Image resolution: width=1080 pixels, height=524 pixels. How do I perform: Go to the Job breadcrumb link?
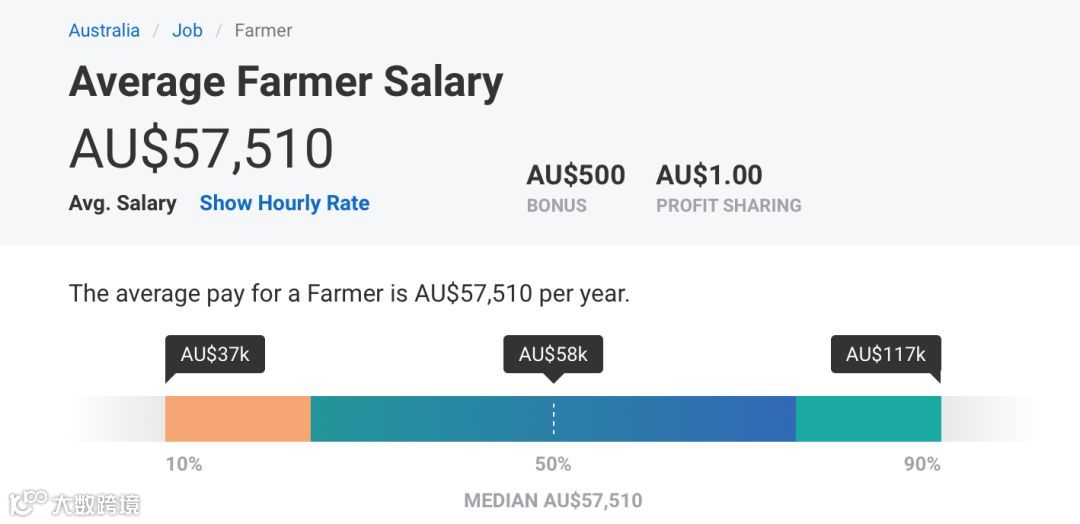point(187,30)
